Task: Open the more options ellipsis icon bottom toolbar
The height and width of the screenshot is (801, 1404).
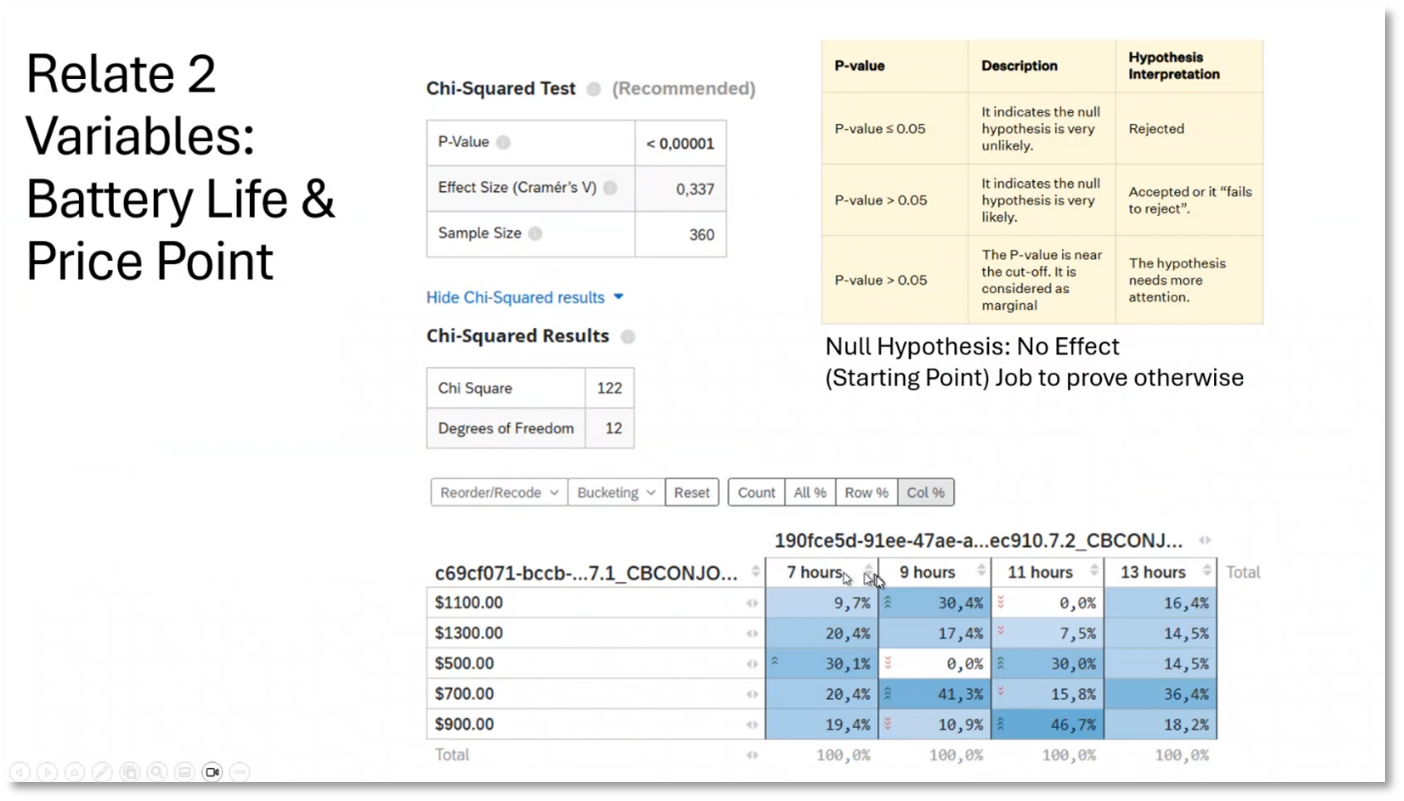Action: (x=239, y=771)
